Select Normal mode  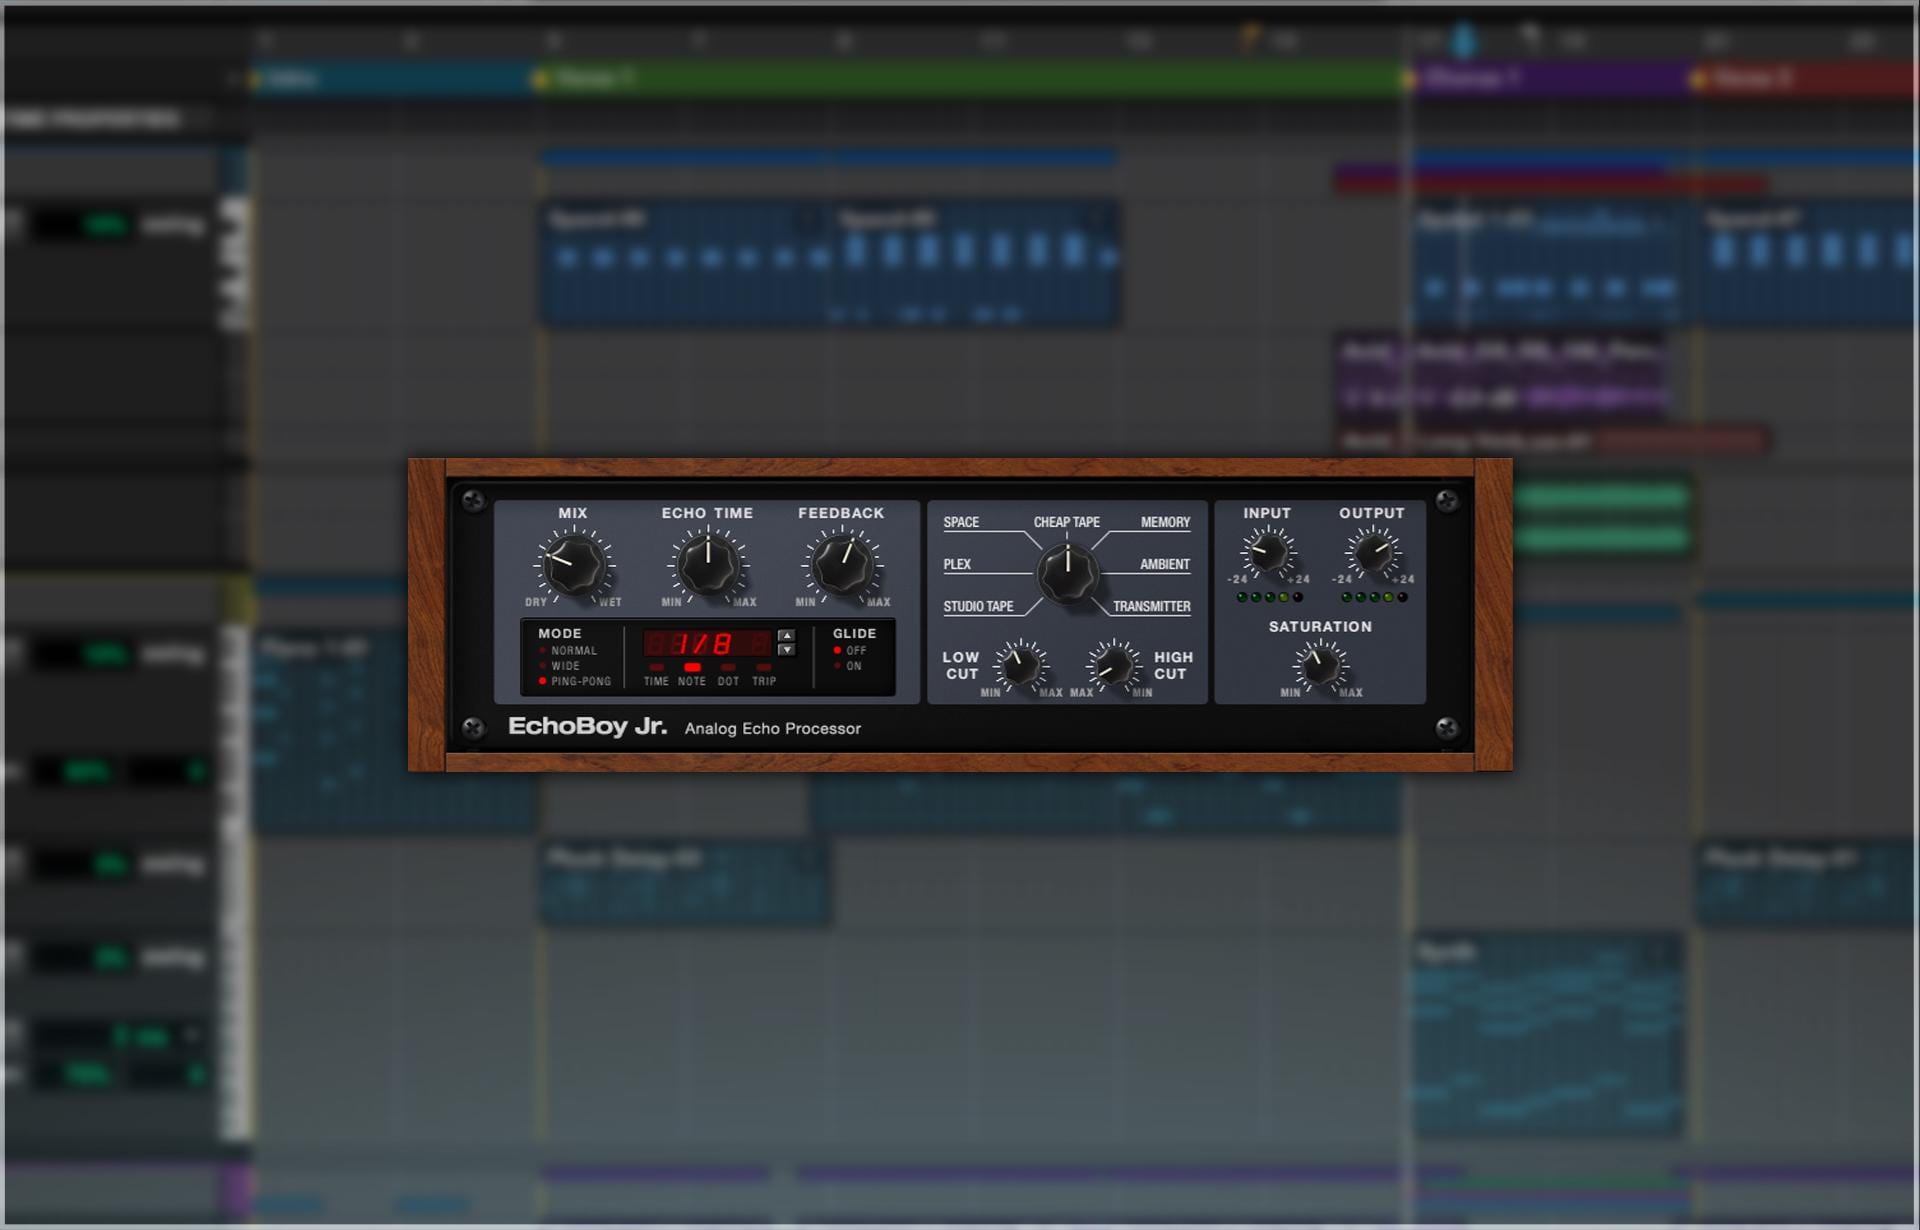tap(568, 650)
